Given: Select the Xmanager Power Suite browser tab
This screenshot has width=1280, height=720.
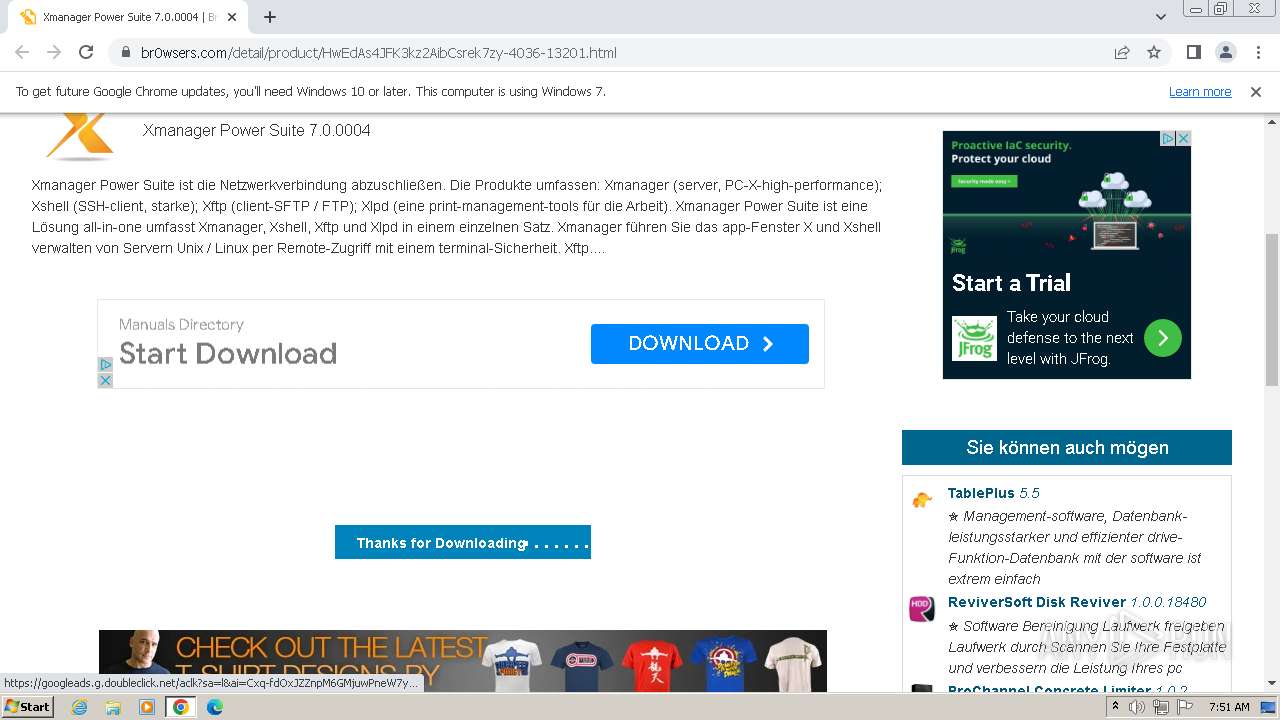Looking at the screenshot, I should (128, 17).
